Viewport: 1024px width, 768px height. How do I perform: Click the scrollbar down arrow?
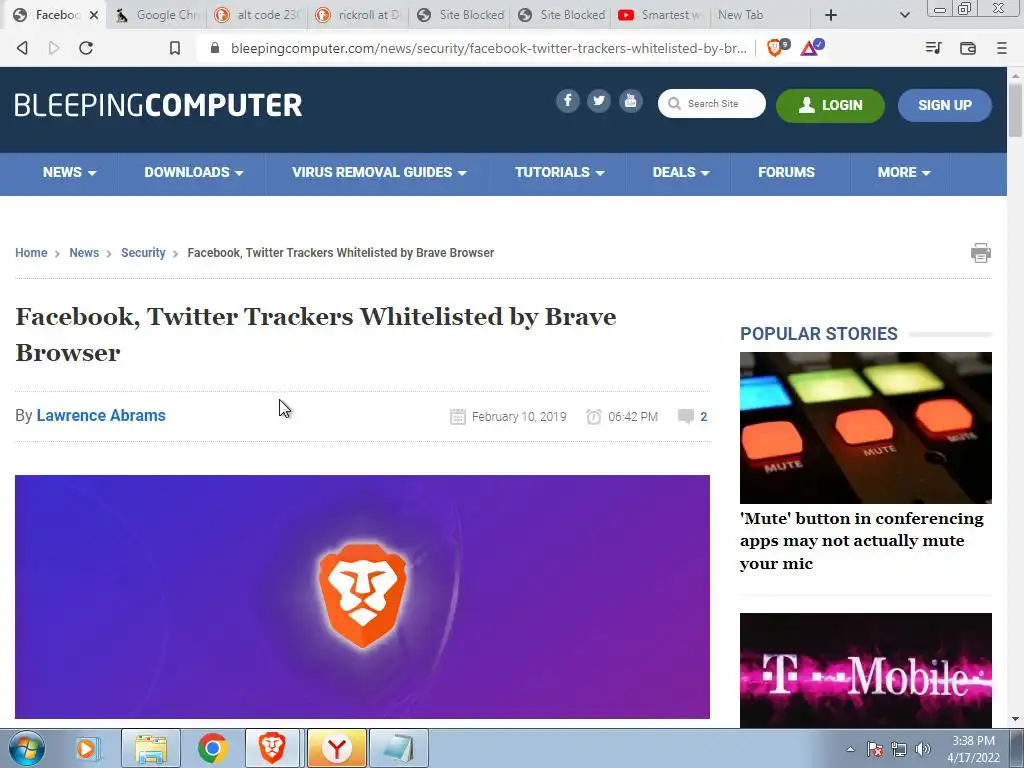coord(1015,719)
